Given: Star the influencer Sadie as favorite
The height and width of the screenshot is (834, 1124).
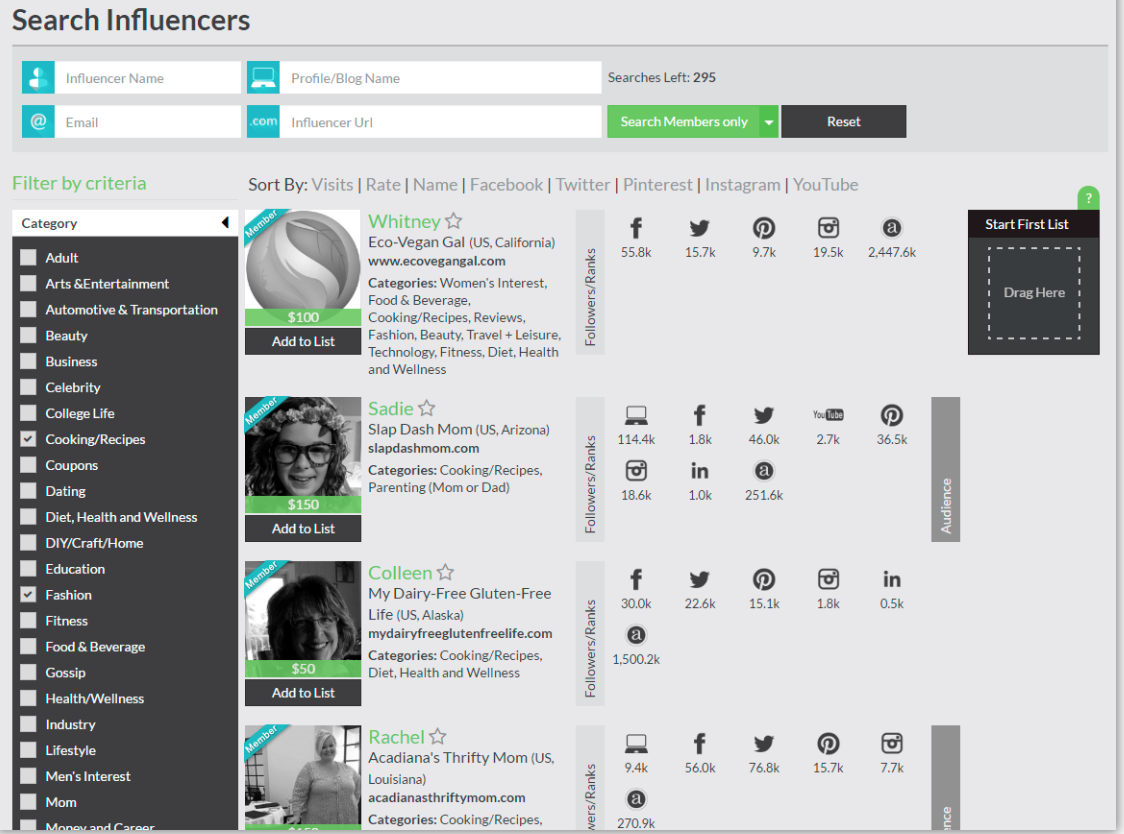Looking at the screenshot, I should [427, 408].
